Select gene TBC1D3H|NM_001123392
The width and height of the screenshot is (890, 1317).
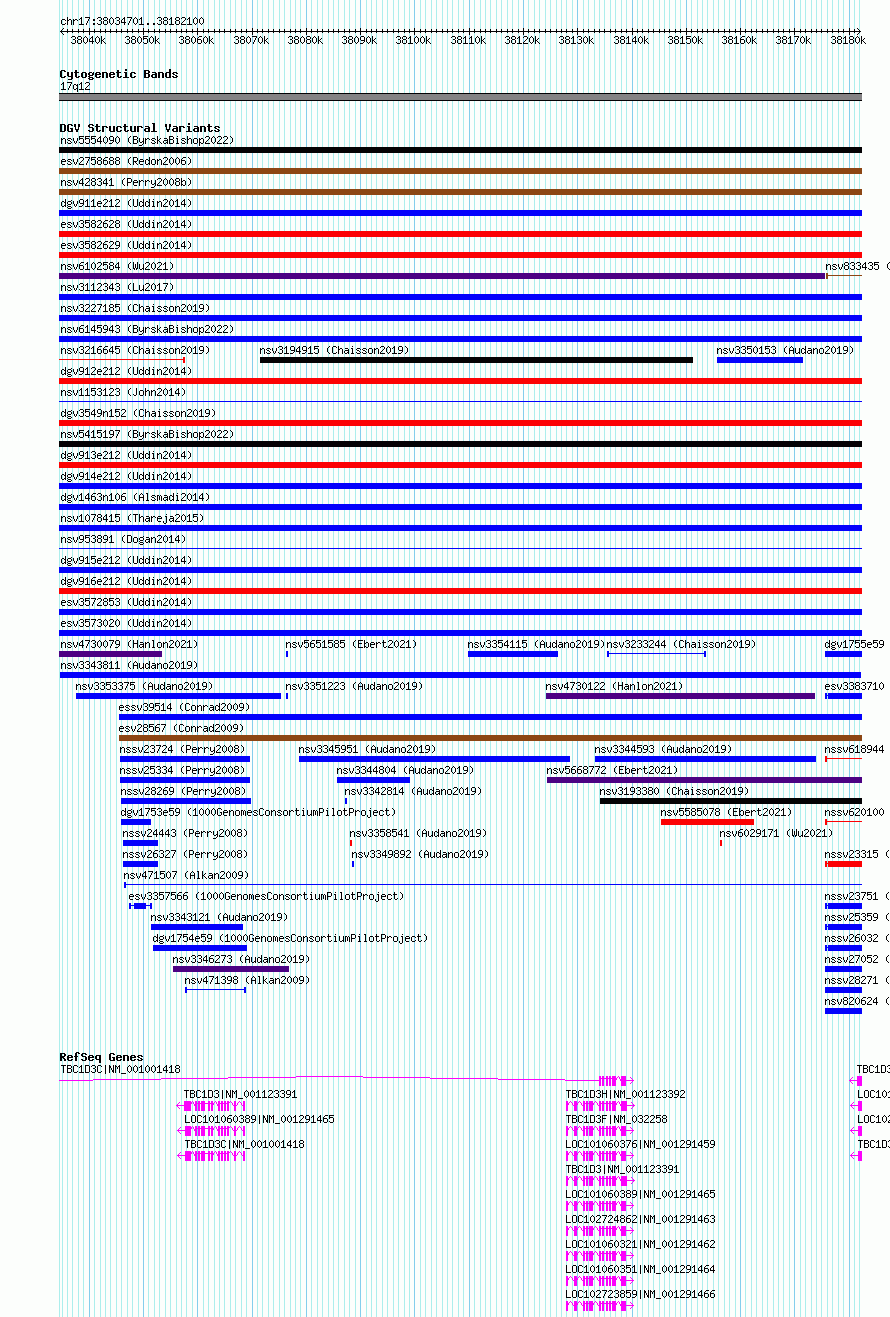pos(626,1095)
